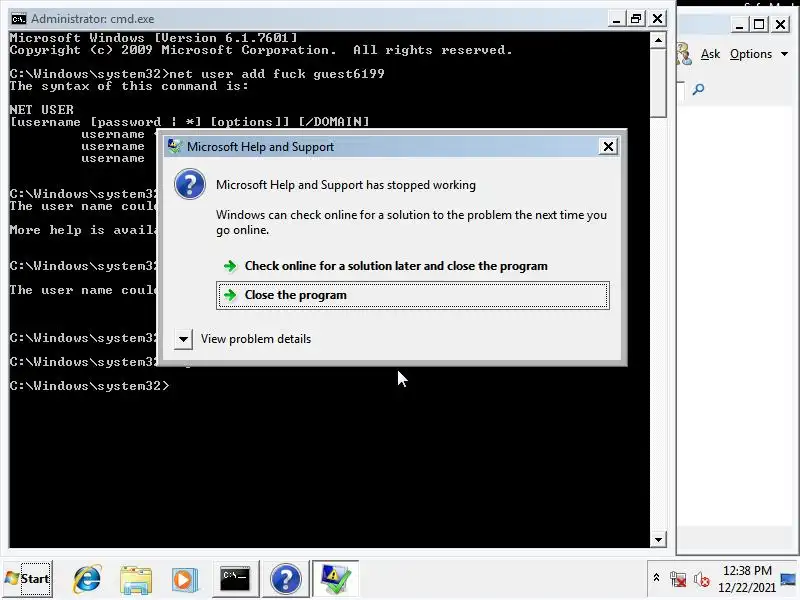Open the Start menu
This screenshot has width=800, height=600.
coord(28,579)
